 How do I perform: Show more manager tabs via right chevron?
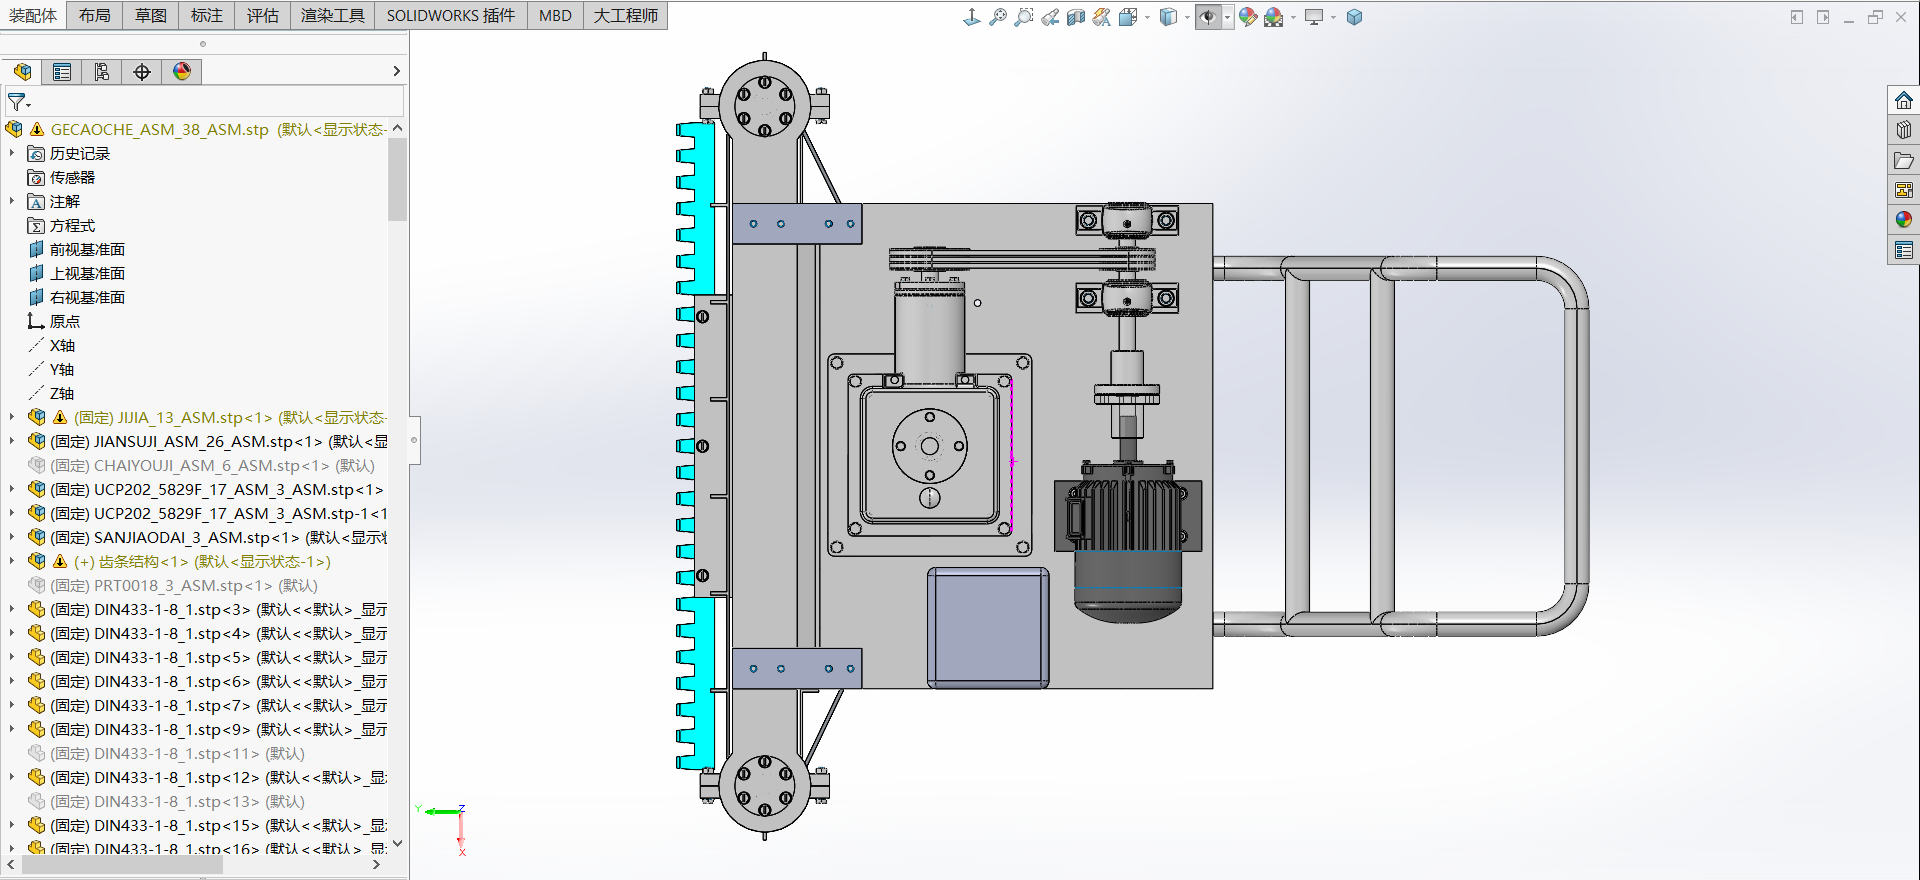click(396, 71)
